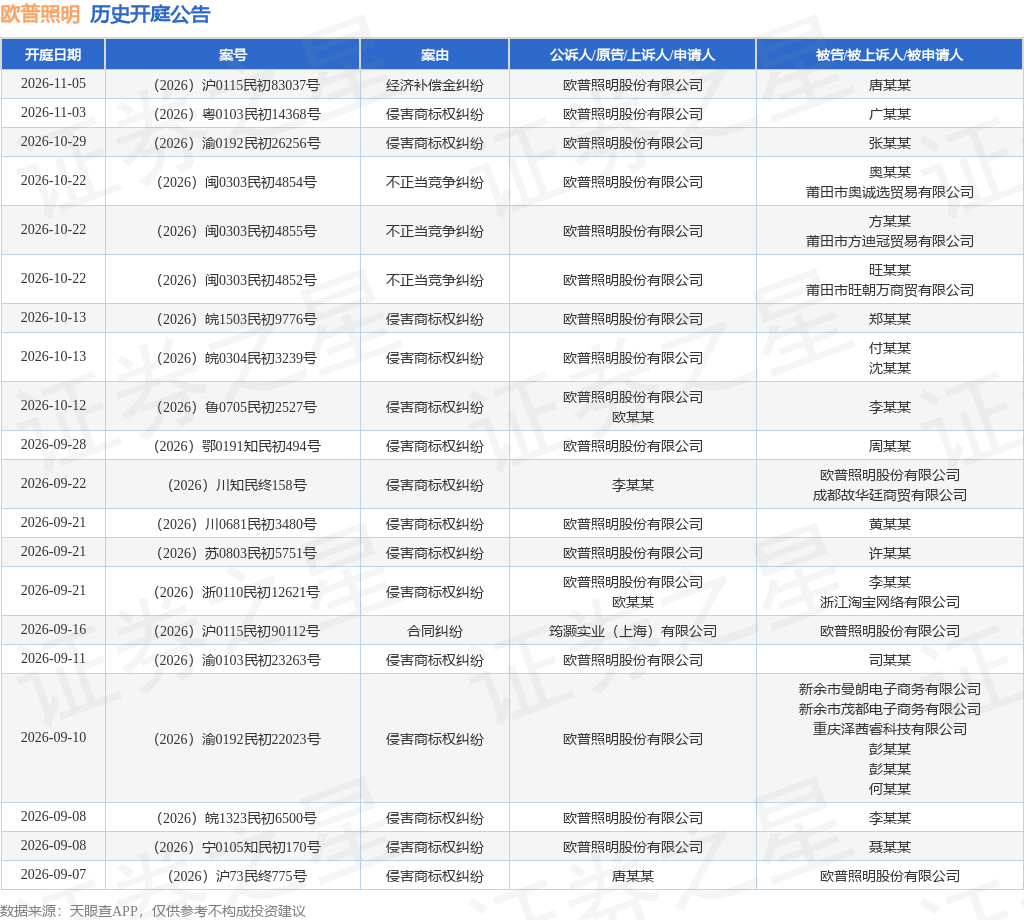
Task: Click the 公诉人/原告/上诉人/申请人 column header
Action: click(632, 55)
